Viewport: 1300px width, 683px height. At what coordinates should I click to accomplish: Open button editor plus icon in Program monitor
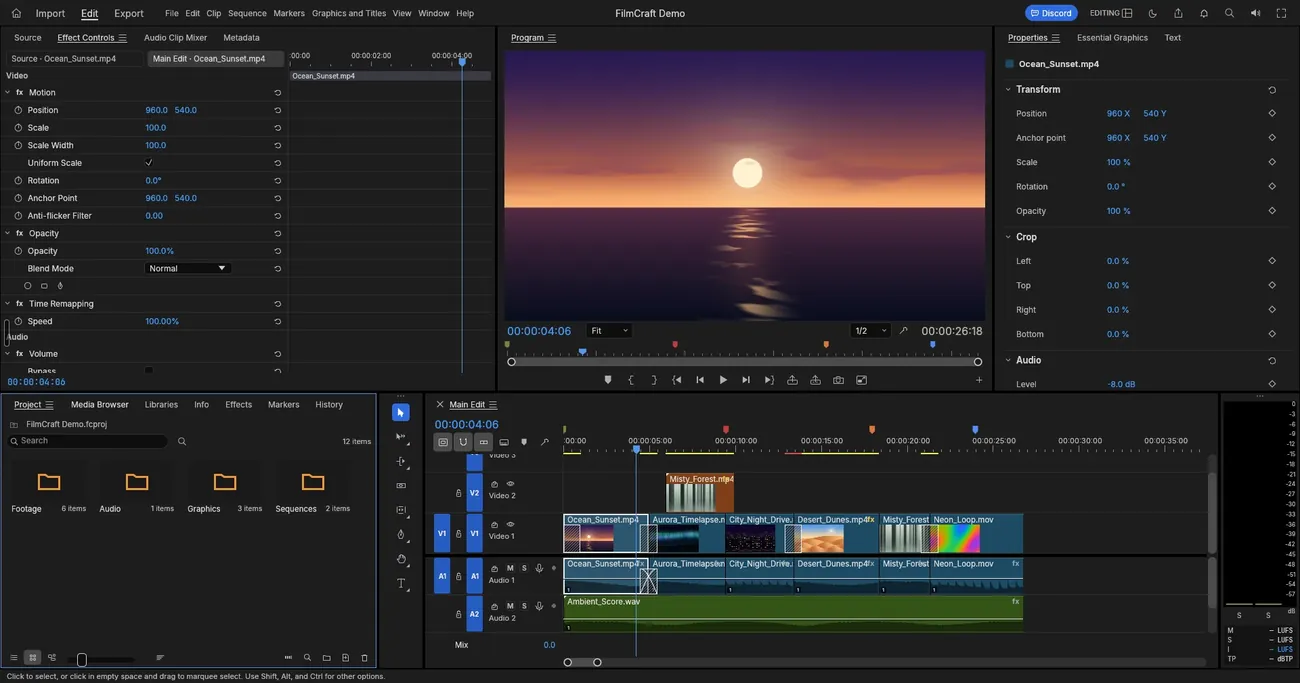coord(979,380)
